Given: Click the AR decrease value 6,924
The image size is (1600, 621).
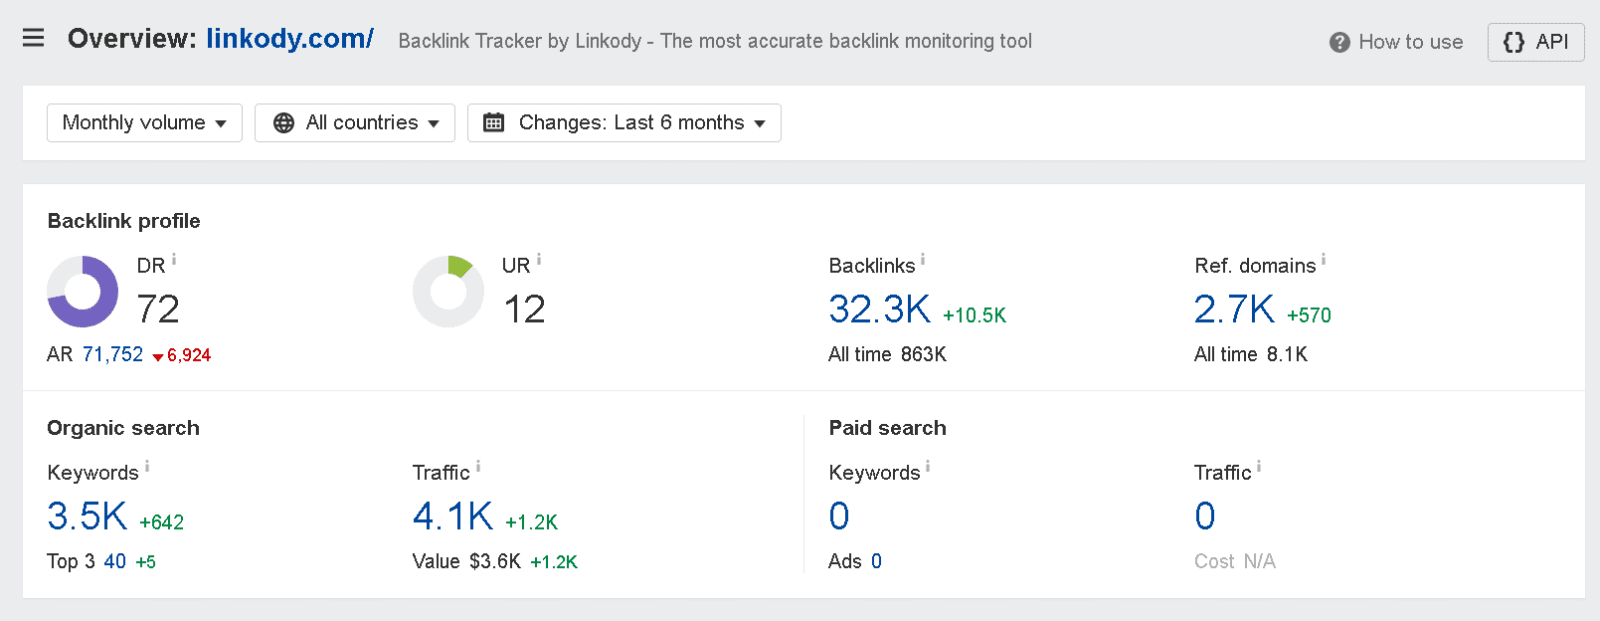Looking at the screenshot, I should tap(189, 356).
